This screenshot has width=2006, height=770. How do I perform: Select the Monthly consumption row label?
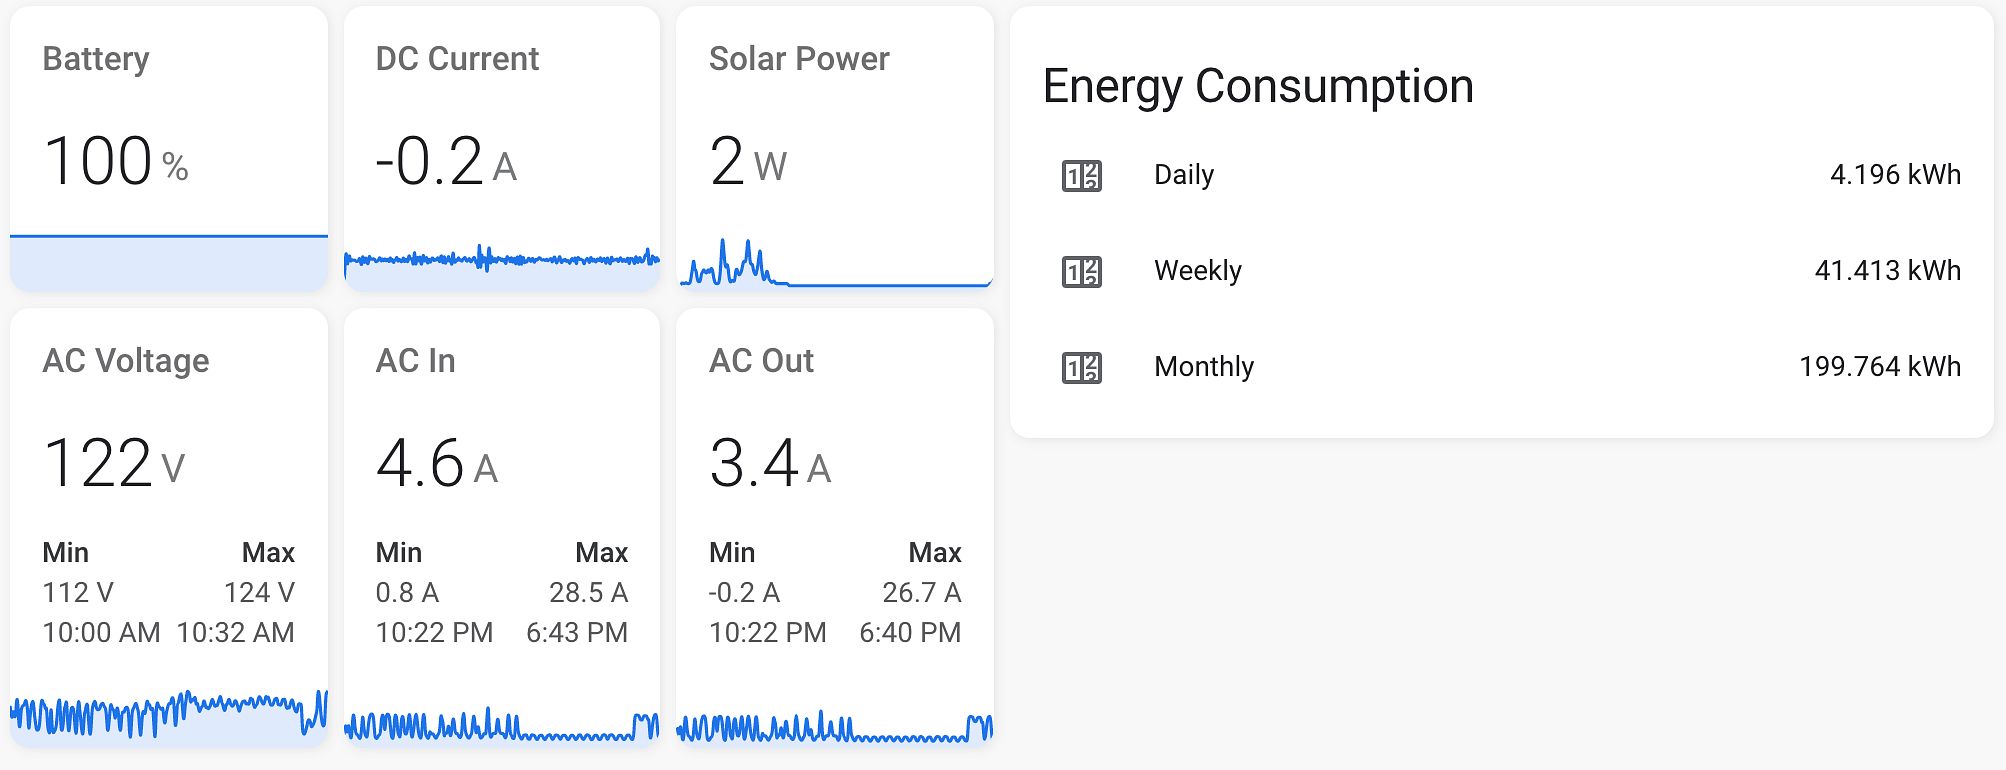coord(1204,366)
